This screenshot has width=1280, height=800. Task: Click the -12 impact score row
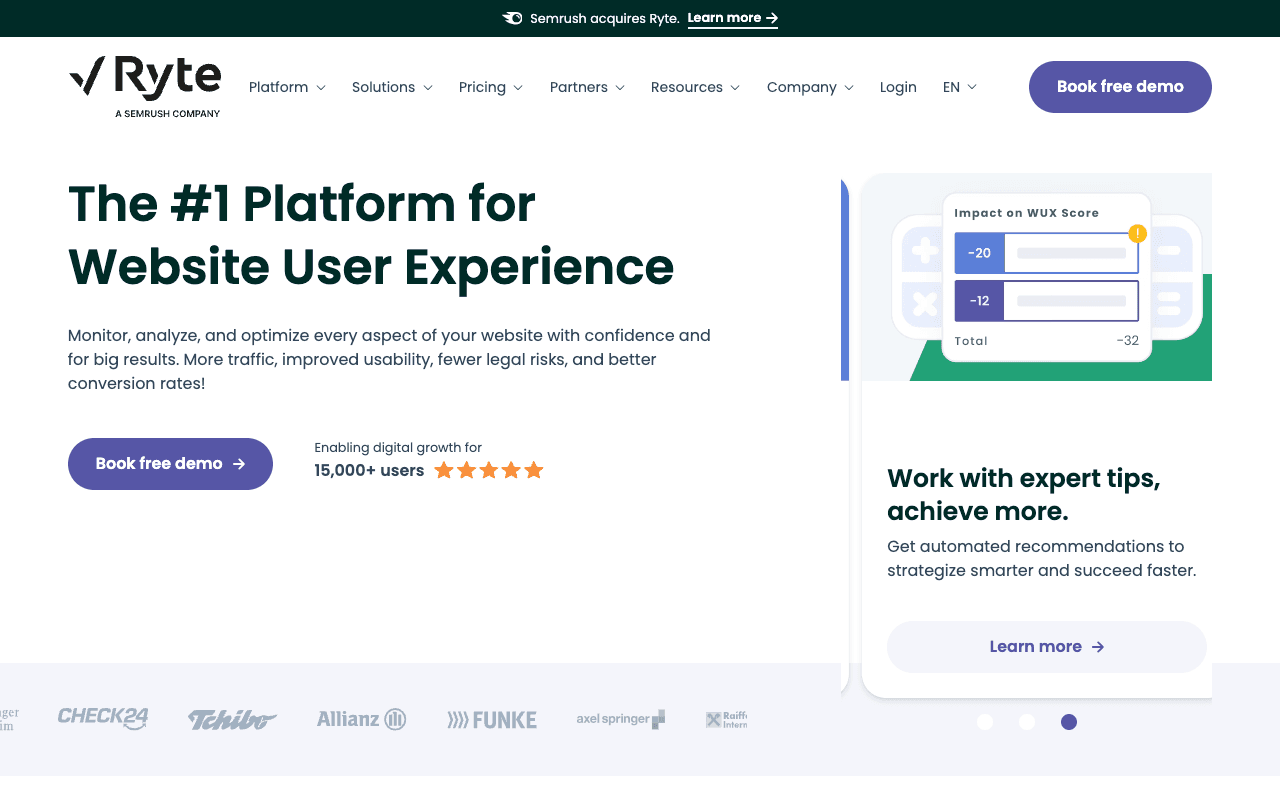(1046, 301)
